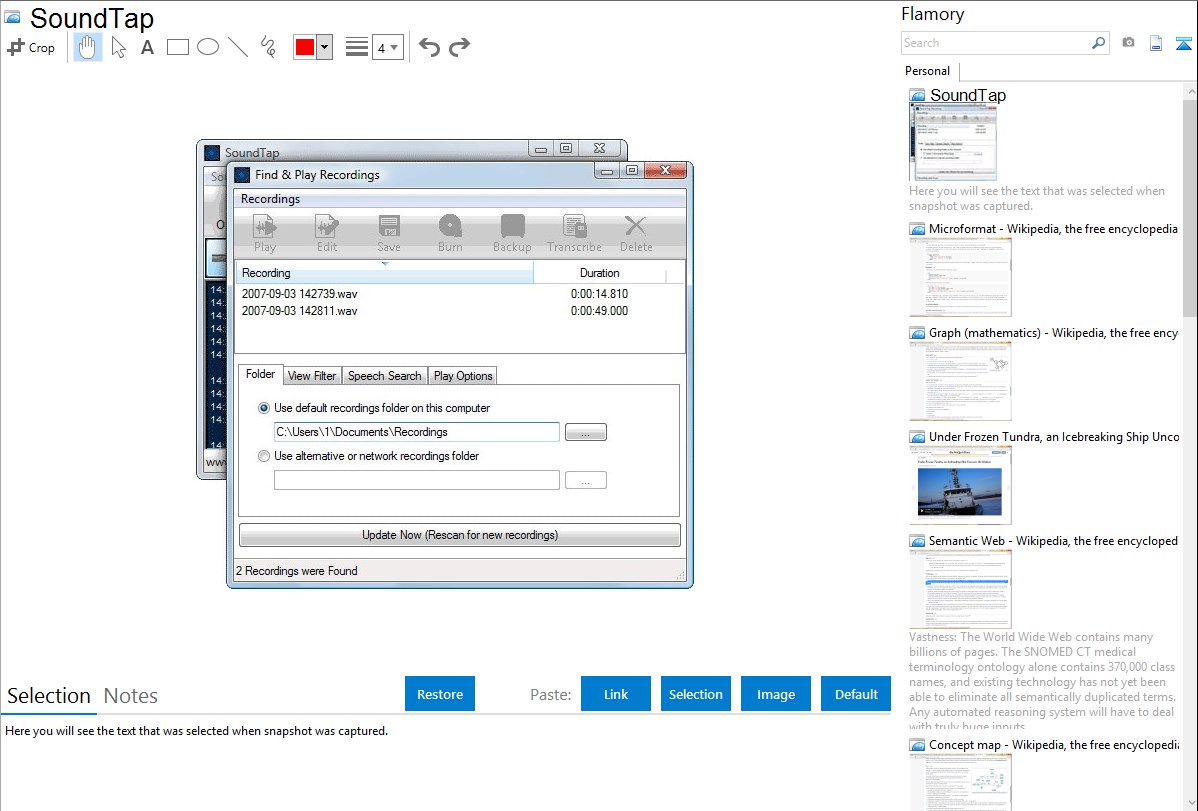Click the Save recording icon
Screen dimensions: 1198x811
tap(389, 233)
